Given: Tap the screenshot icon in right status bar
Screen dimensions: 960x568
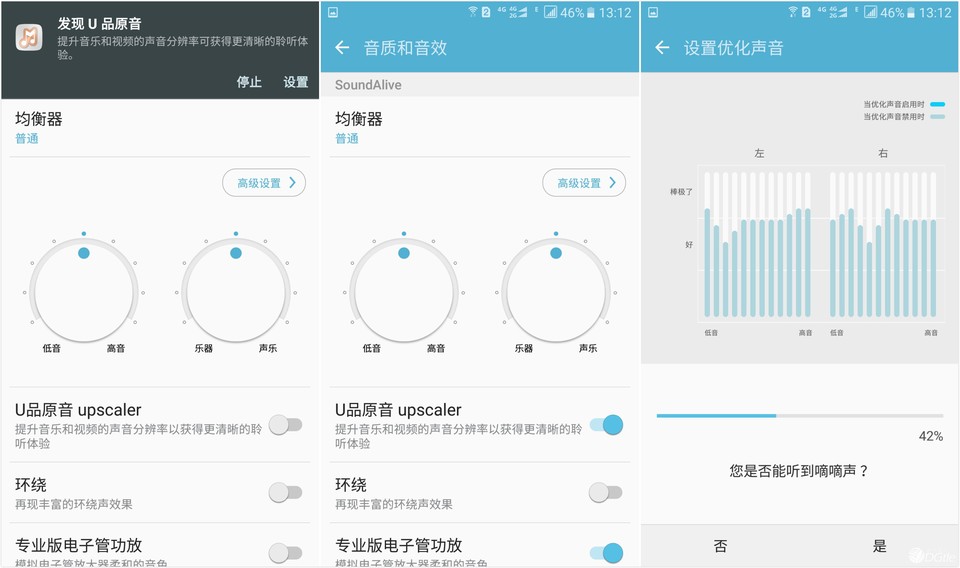Looking at the screenshot, I should (653, 12).
